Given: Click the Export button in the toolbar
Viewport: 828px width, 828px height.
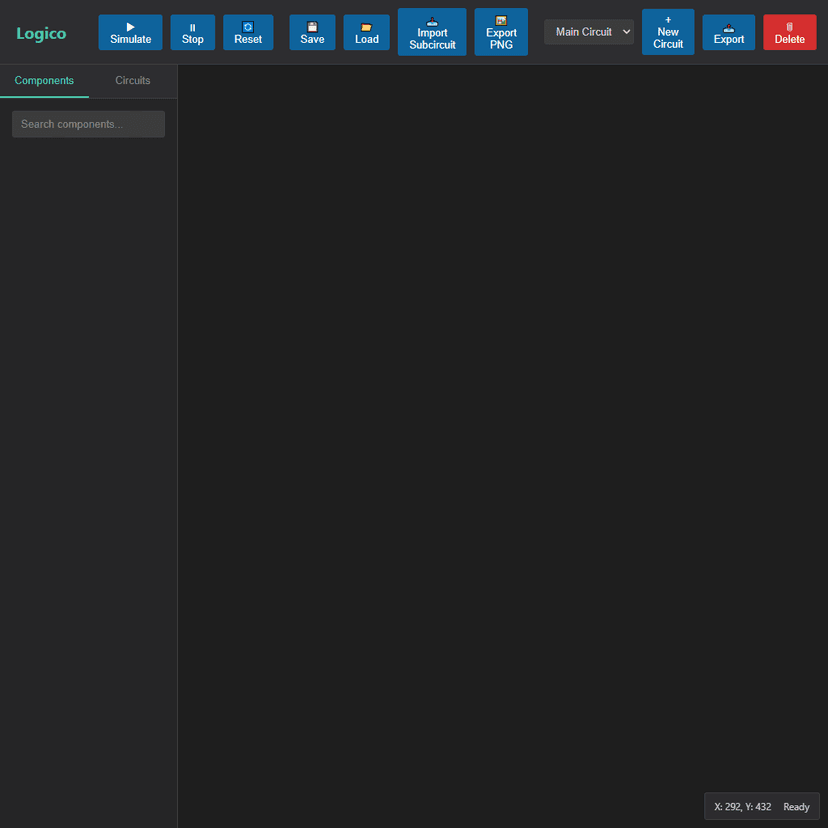Looking at the screenshot, I should click(728, 31).
